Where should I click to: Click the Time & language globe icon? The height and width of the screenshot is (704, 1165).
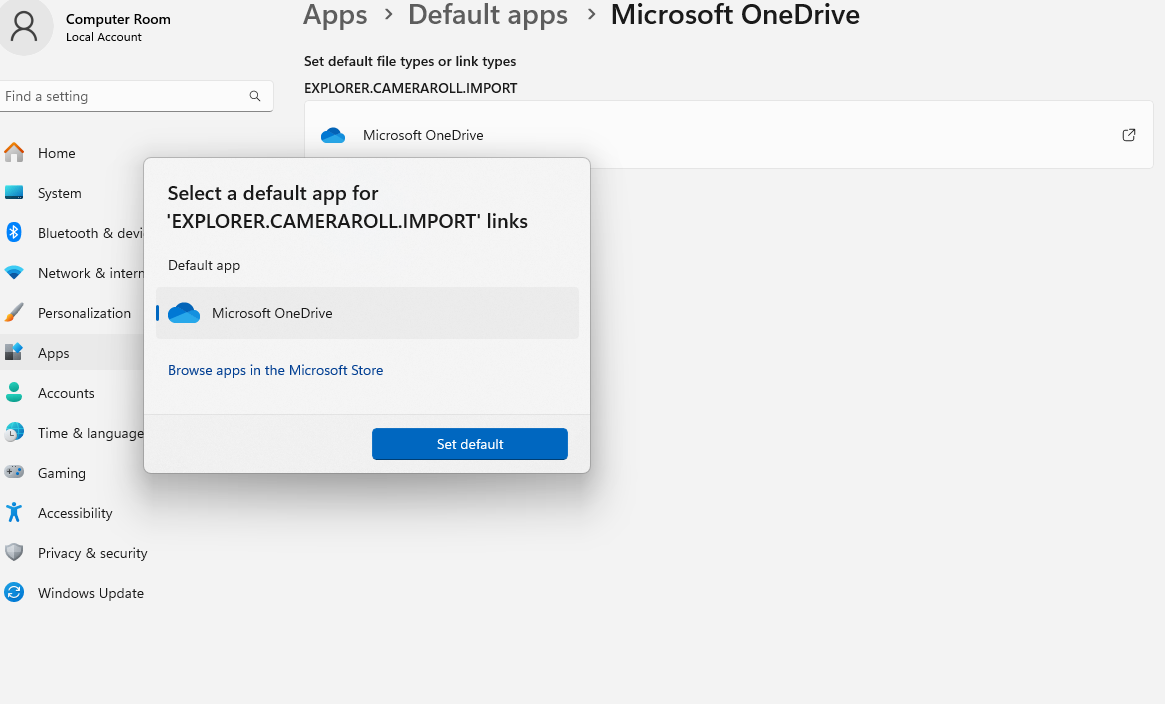[14, 432]
